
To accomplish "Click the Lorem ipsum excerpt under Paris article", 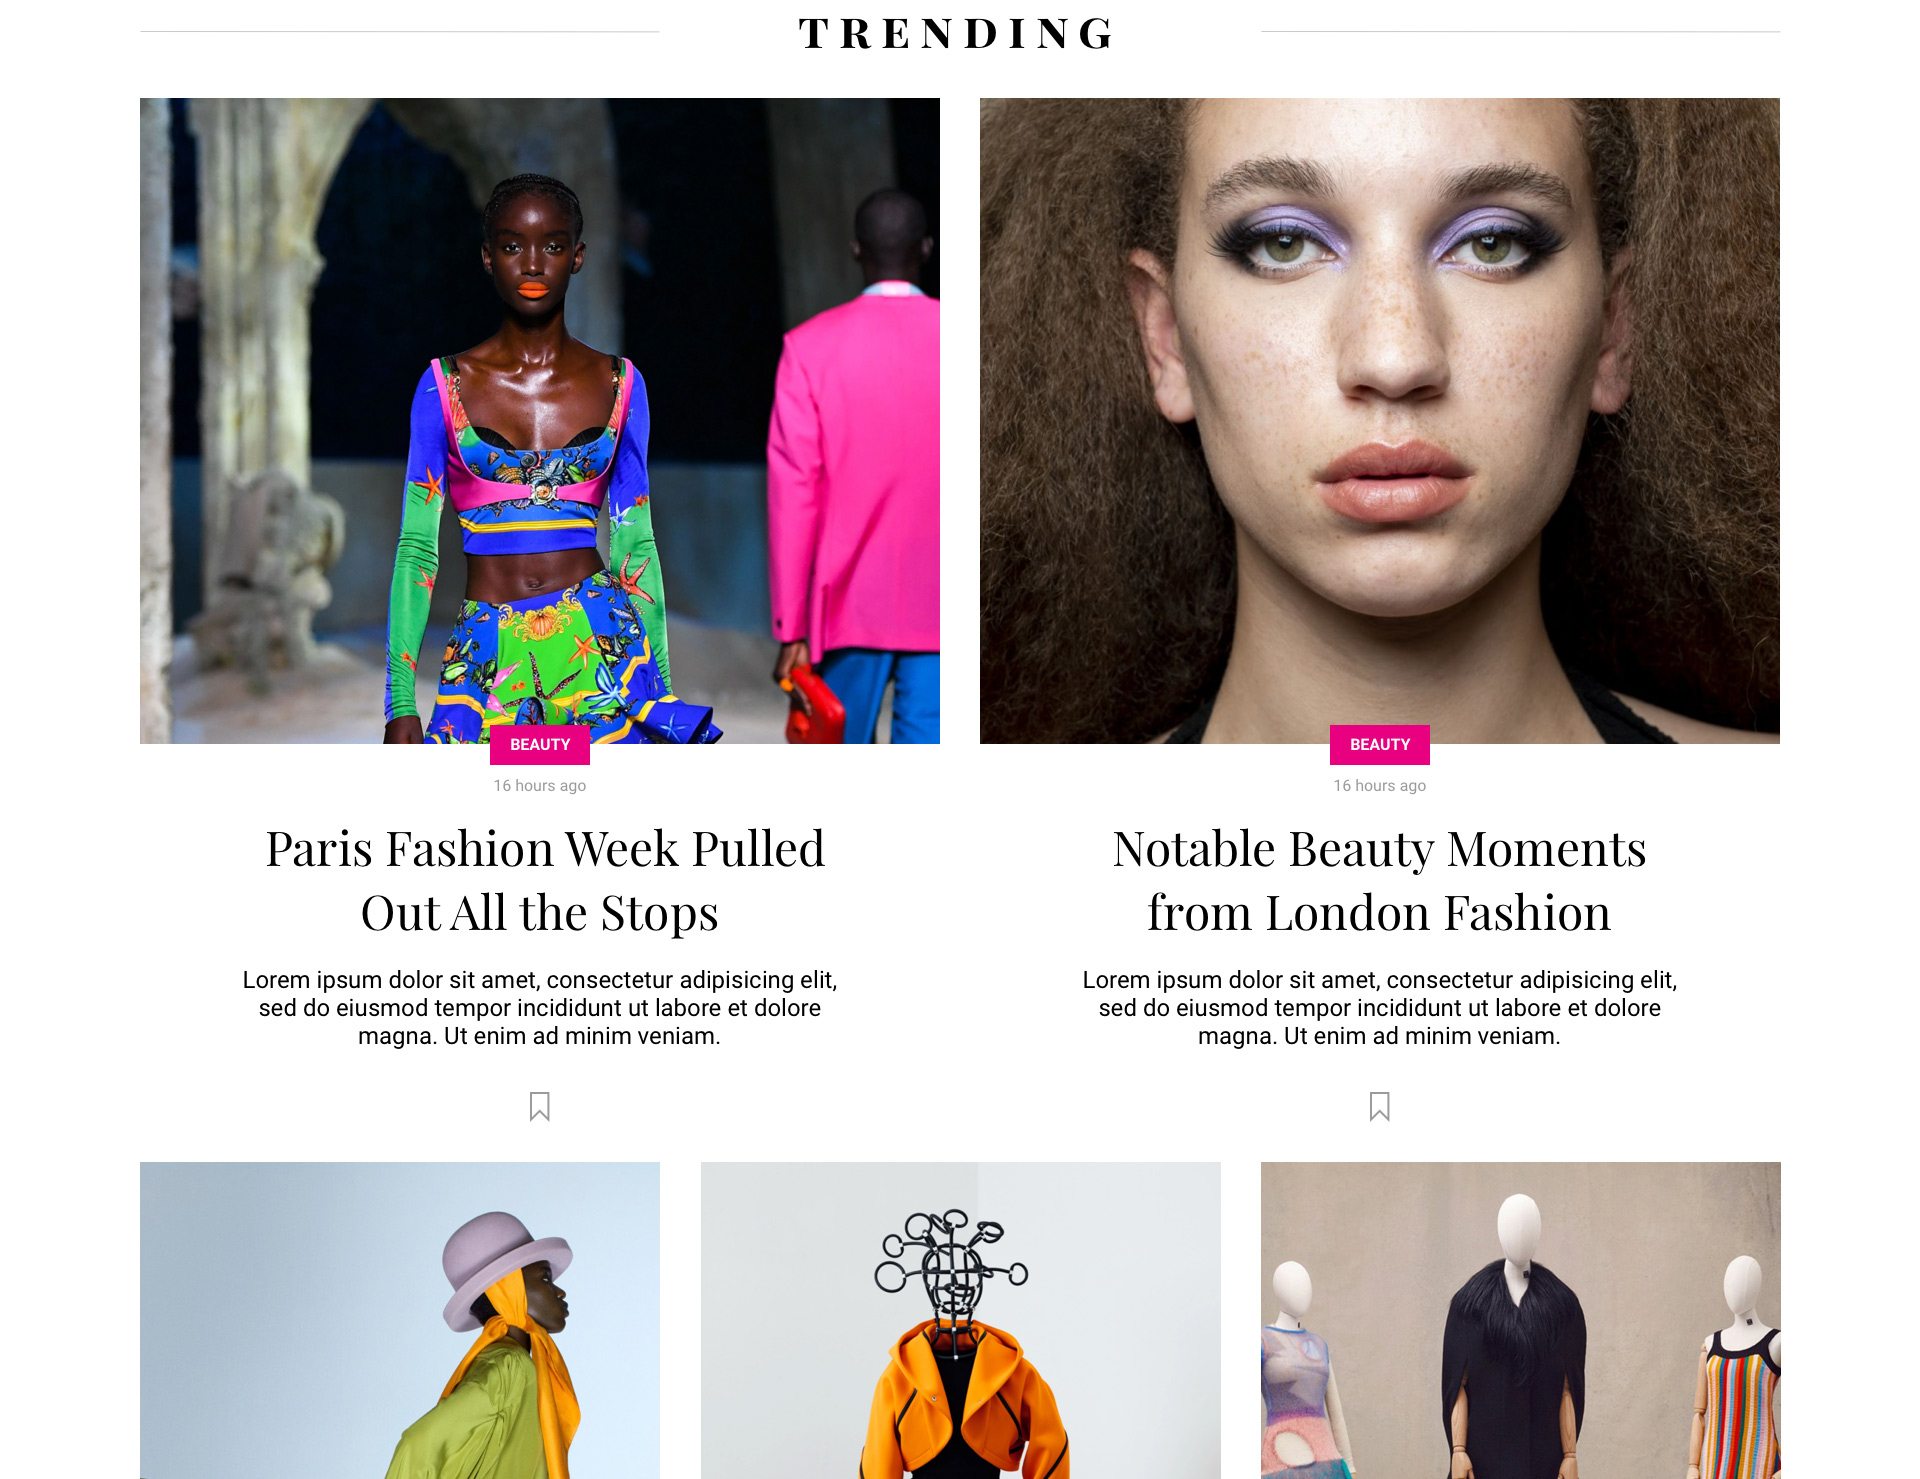I will coord(540,1008).
